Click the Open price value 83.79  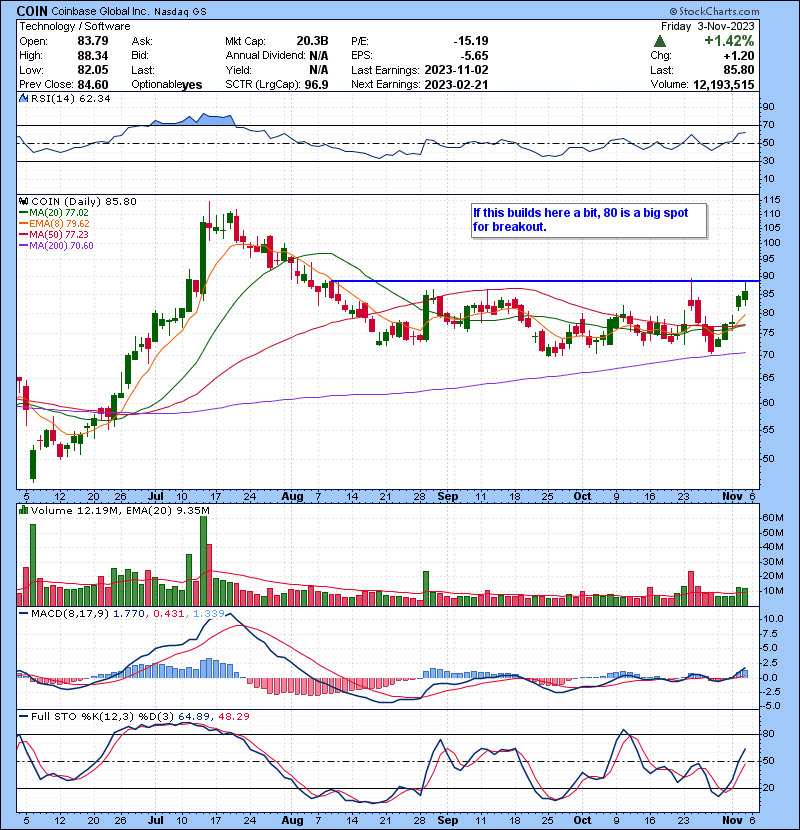pyautogui.click(x=93, y=41)
